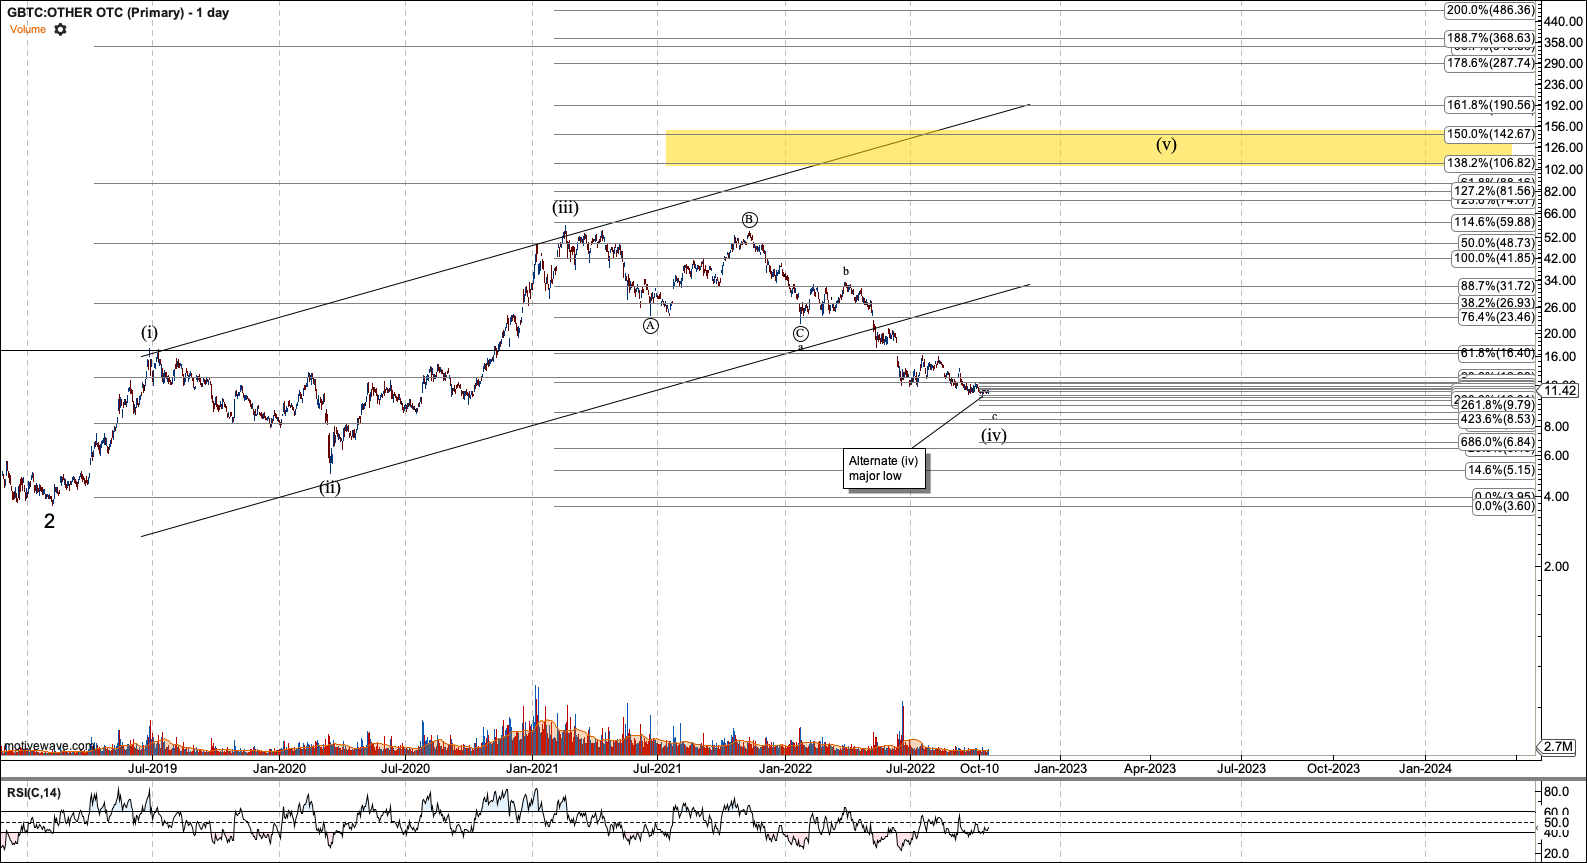Viewport: 1587px width, 863px height.
Task: Click the 50.0%(48.73) Fibonacci label
Action: tap(1497, 243)
